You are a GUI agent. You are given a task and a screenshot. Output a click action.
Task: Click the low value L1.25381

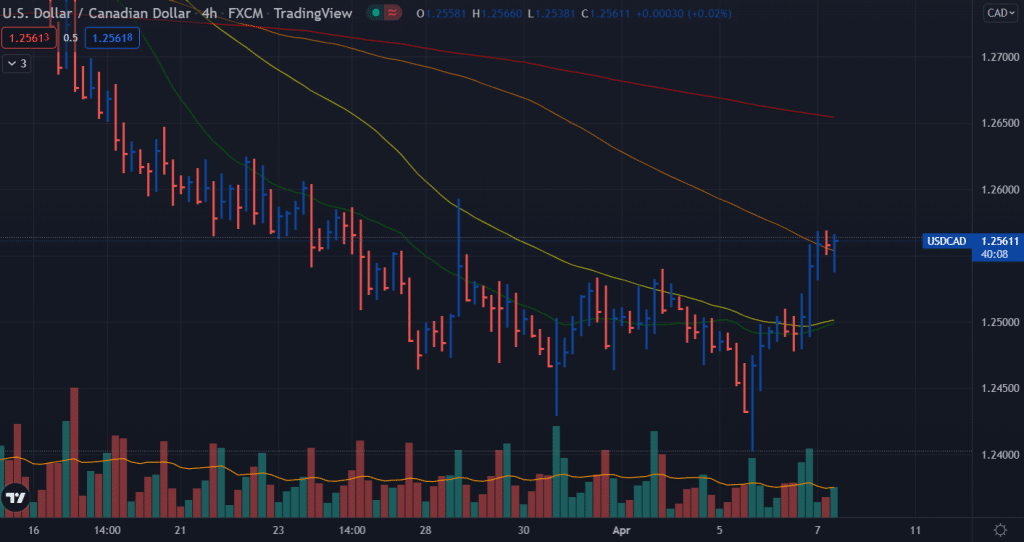coord(552,13)
